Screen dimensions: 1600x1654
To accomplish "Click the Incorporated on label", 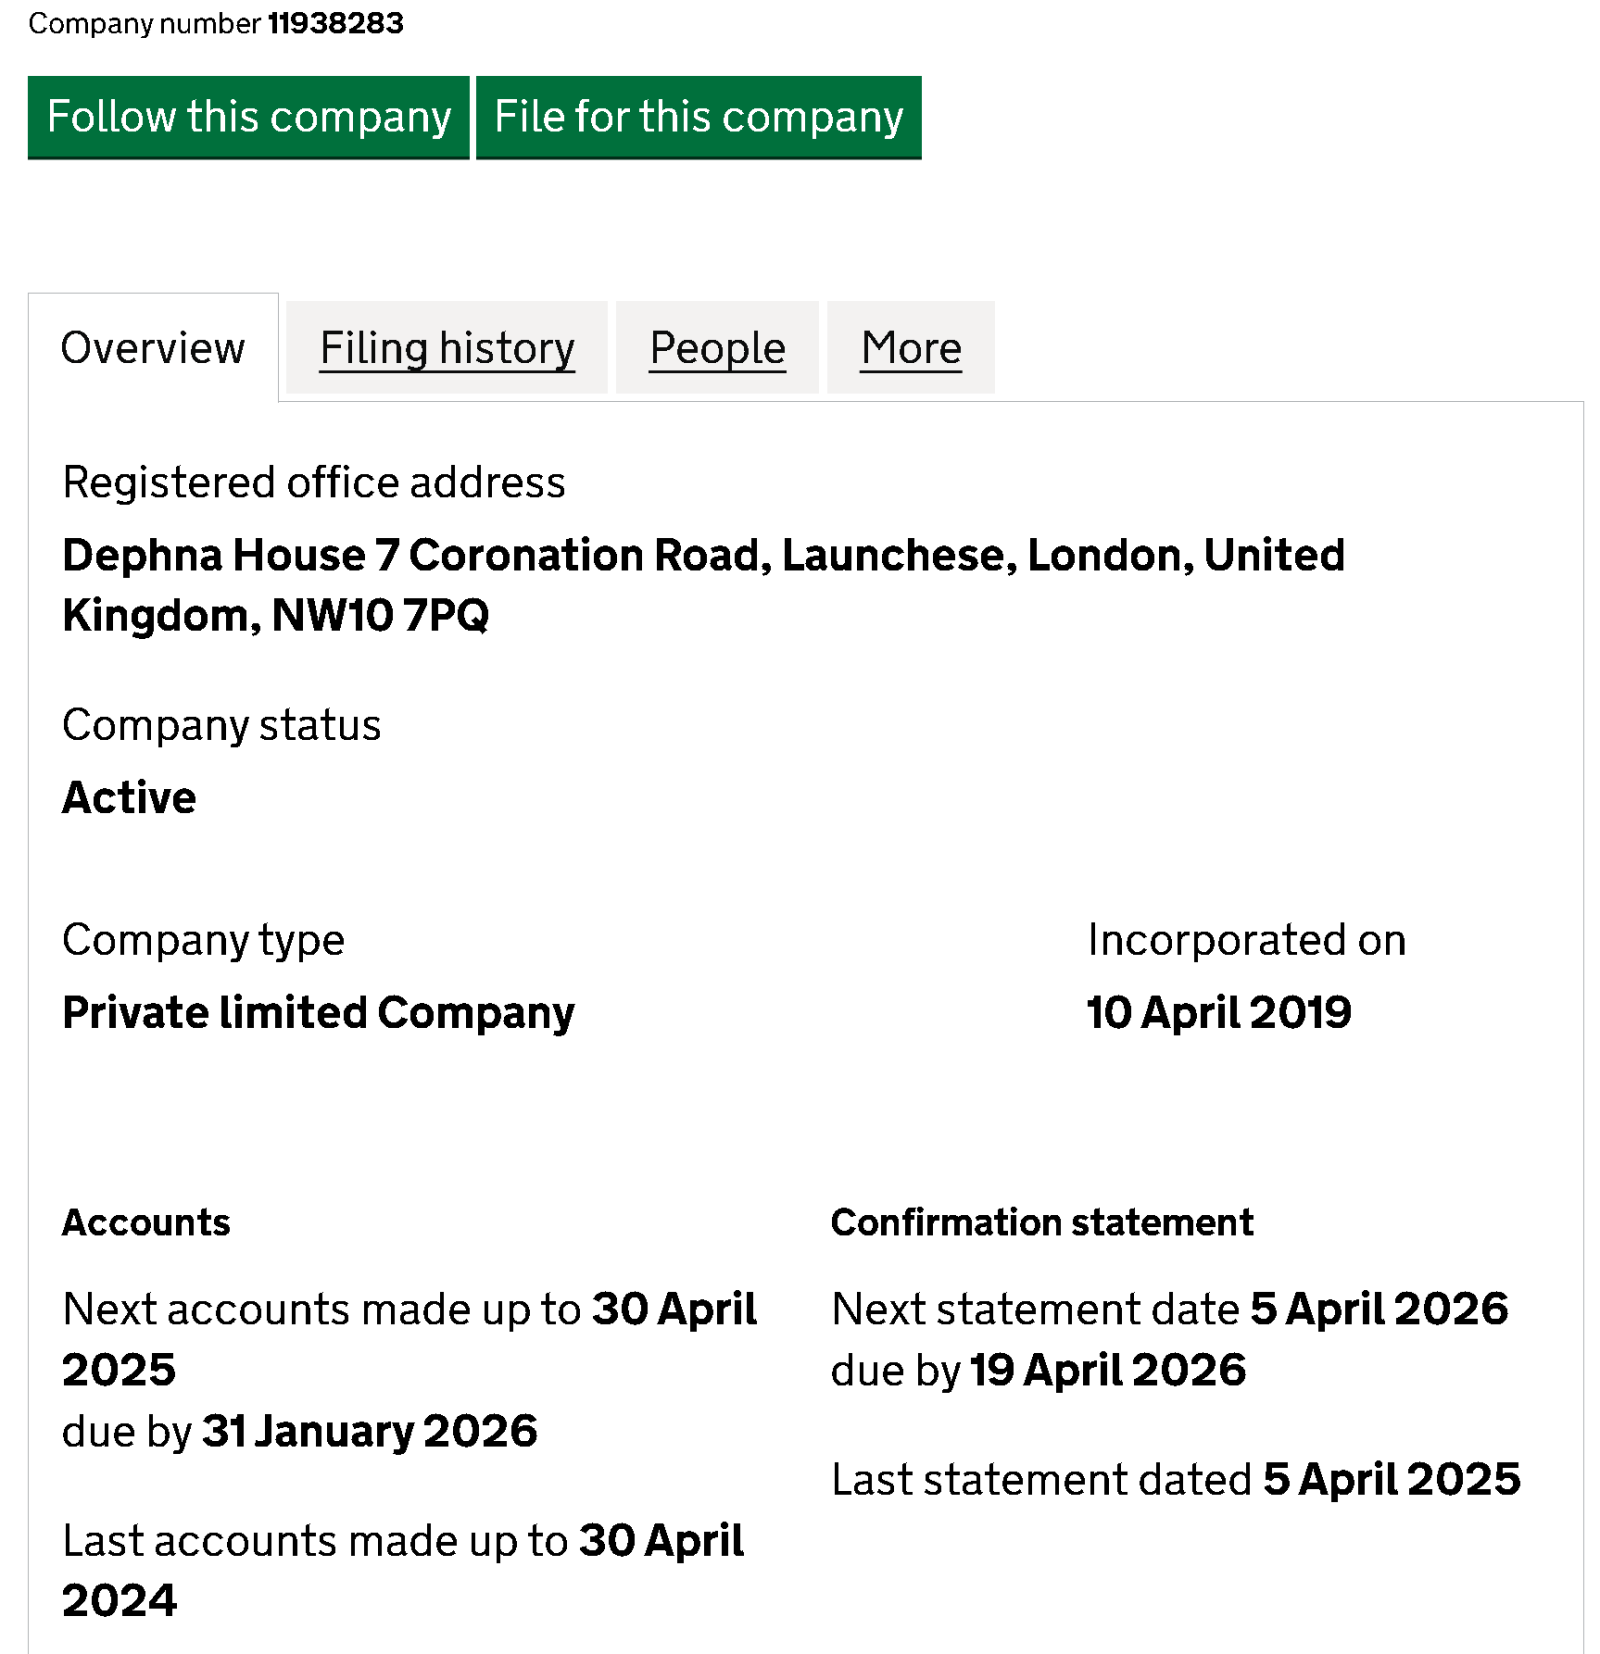I will tap(1246, 940).
